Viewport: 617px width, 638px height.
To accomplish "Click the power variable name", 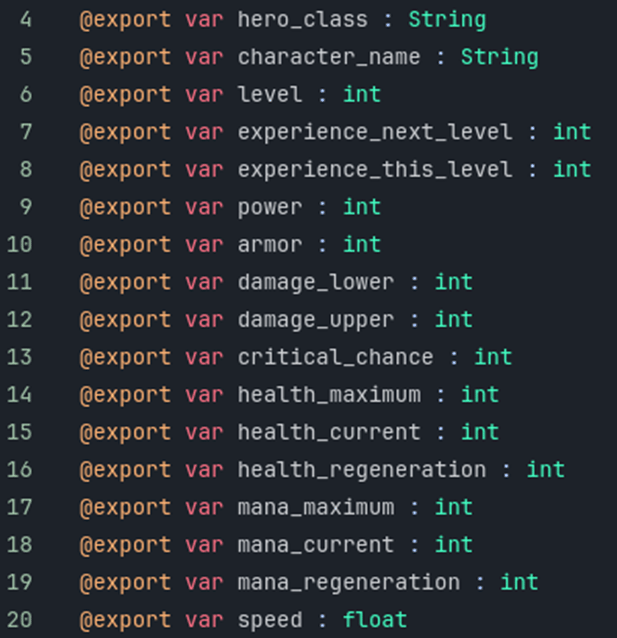I will [x=270, y=208].
